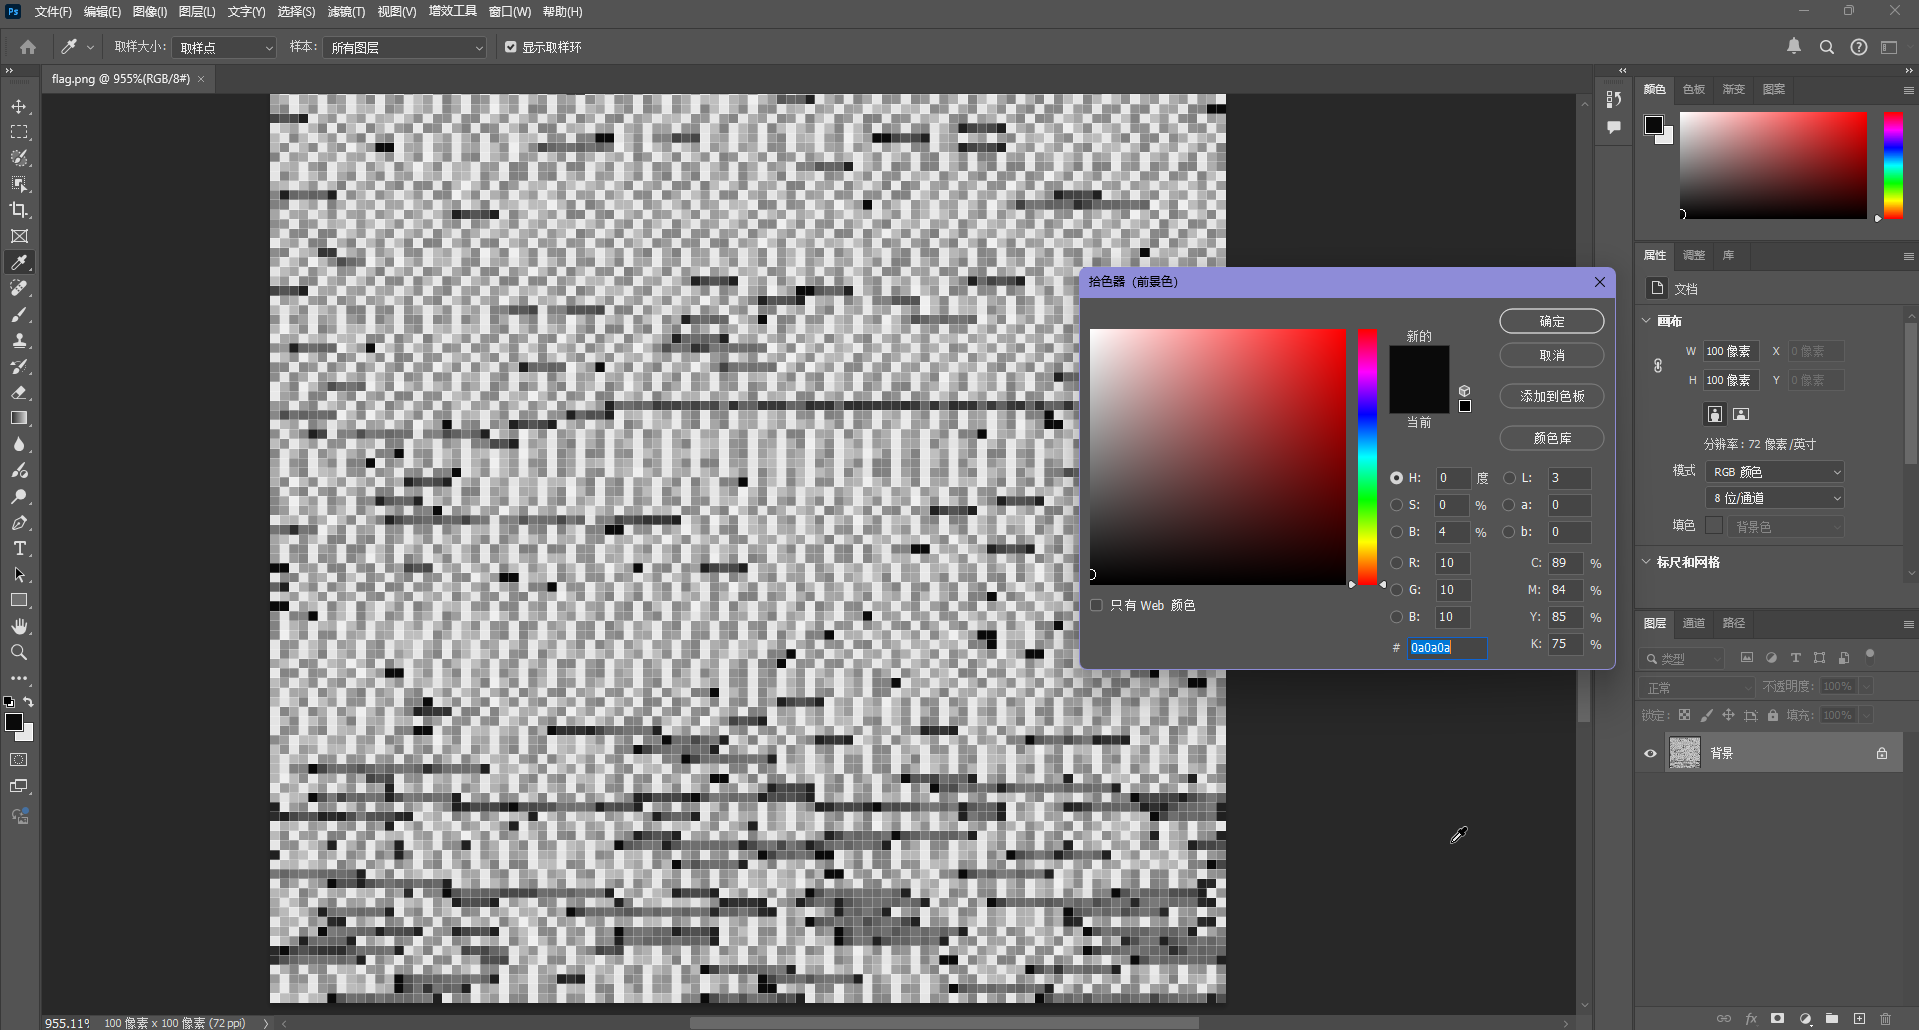The width and height of the screenshot is (1919, 1030).
Task: Select the Eraser tool
Action: pos(19,393)
